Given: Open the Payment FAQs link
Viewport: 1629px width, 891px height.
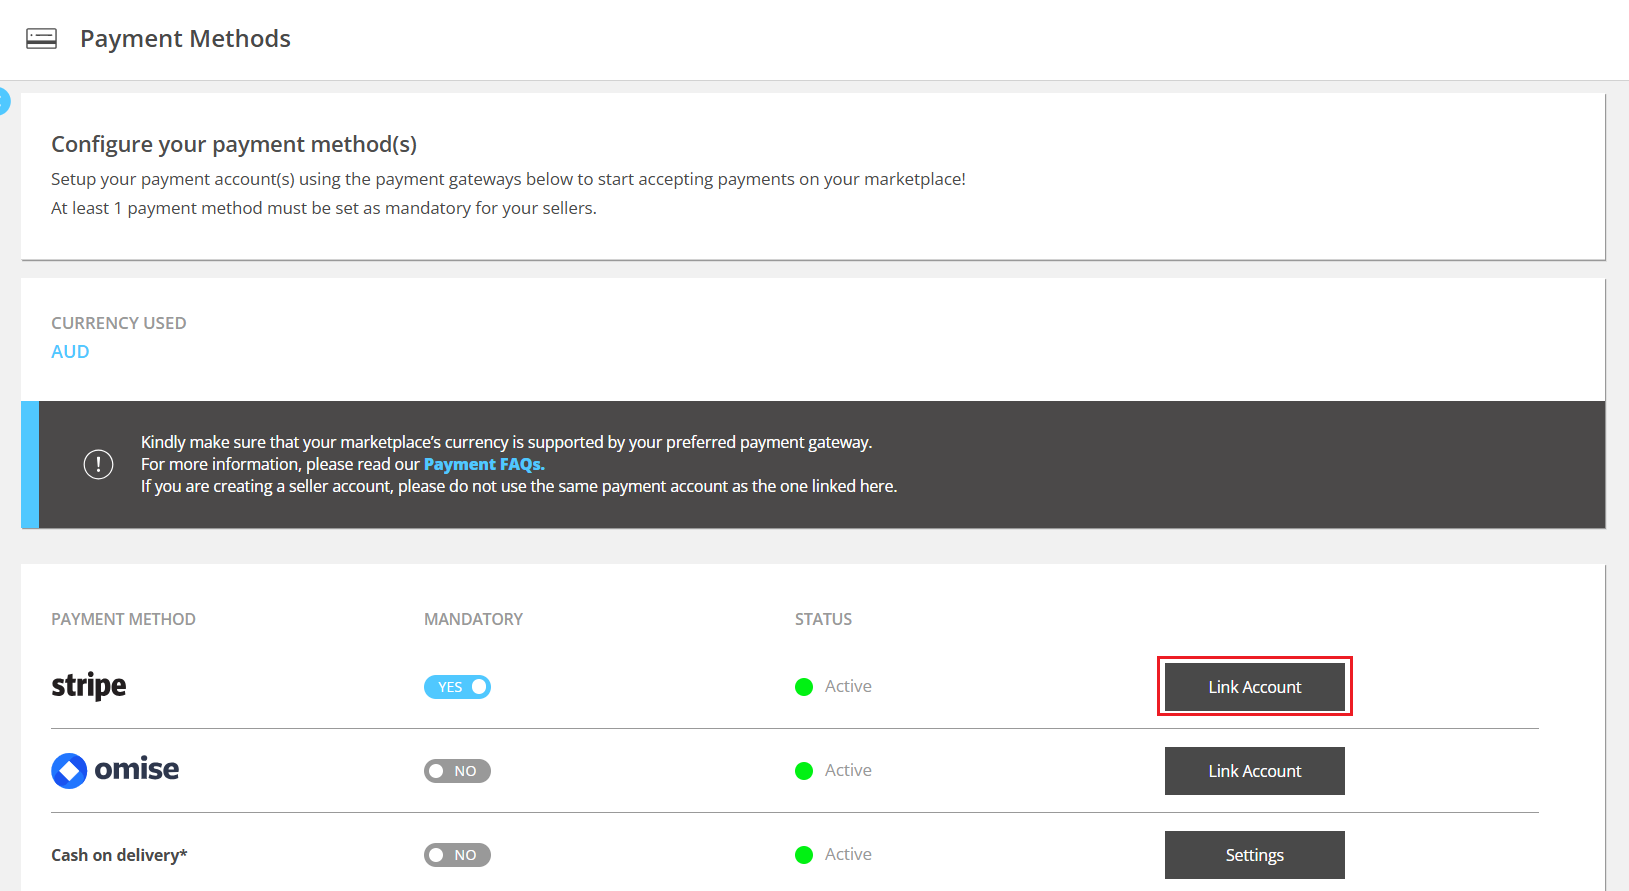Looking at the screenshot, I should coord(484,464).
